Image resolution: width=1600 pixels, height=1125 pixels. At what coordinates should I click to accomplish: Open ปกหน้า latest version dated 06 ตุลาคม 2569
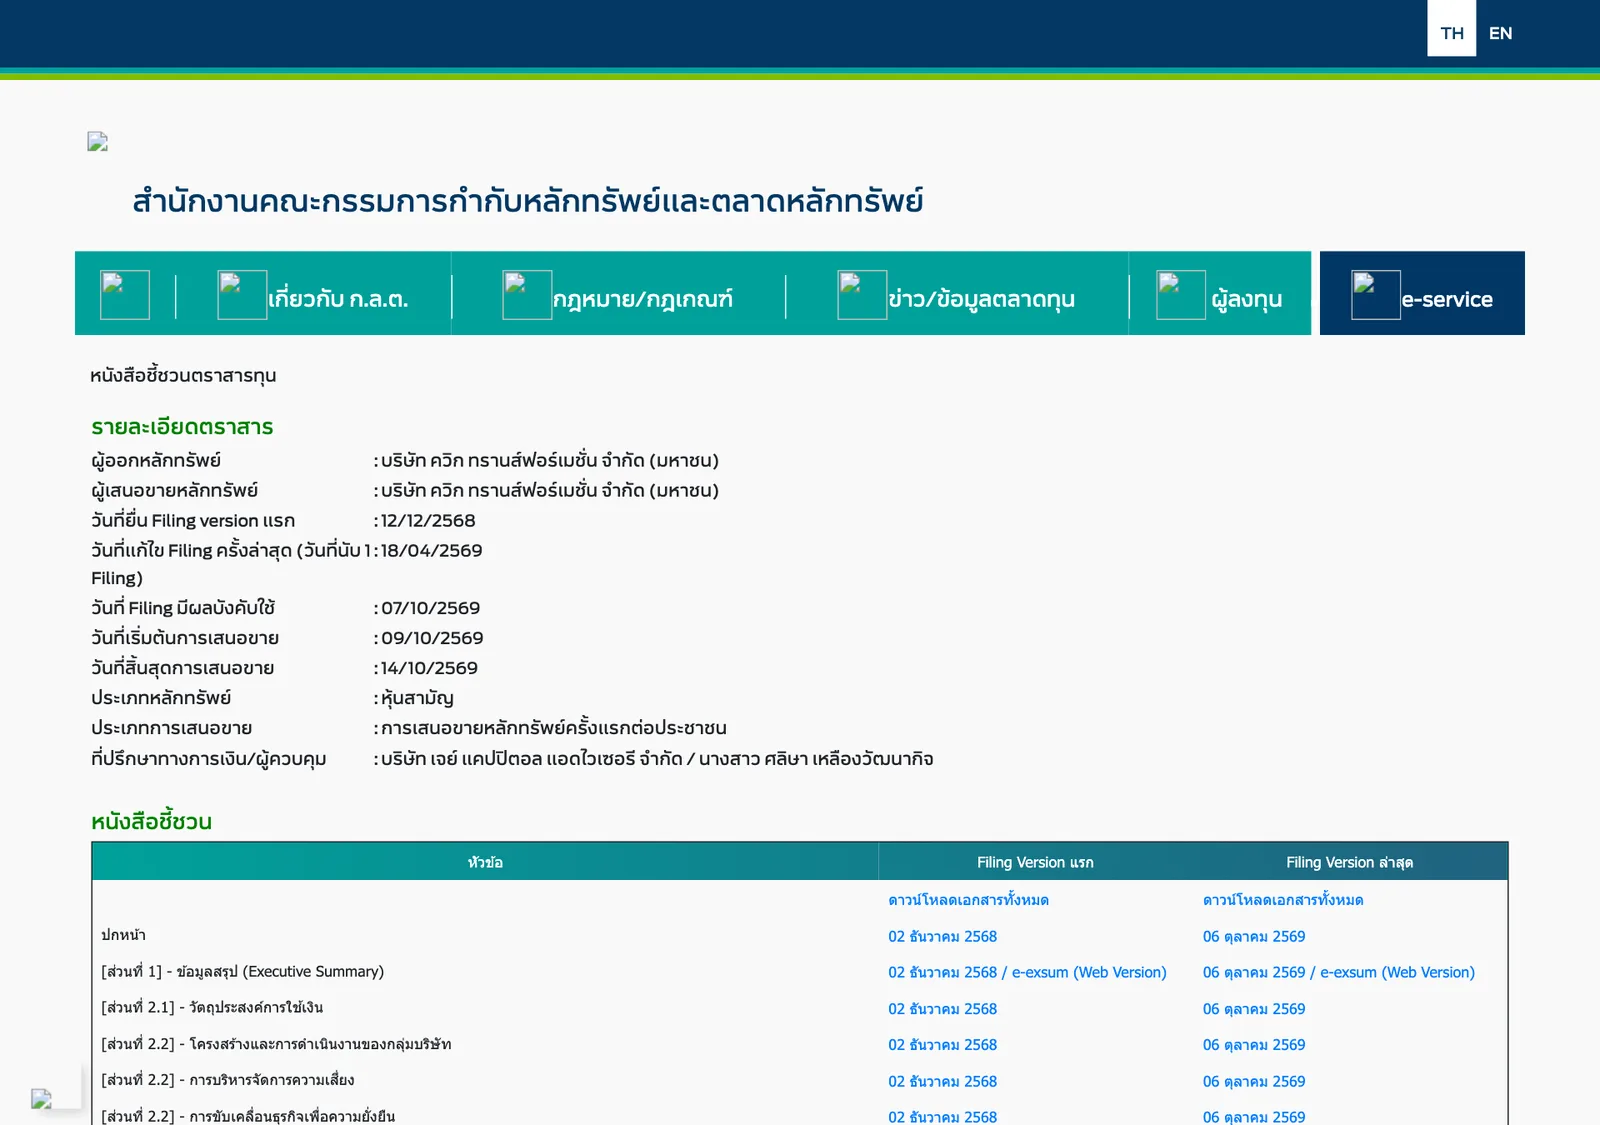click(1254, 937)
